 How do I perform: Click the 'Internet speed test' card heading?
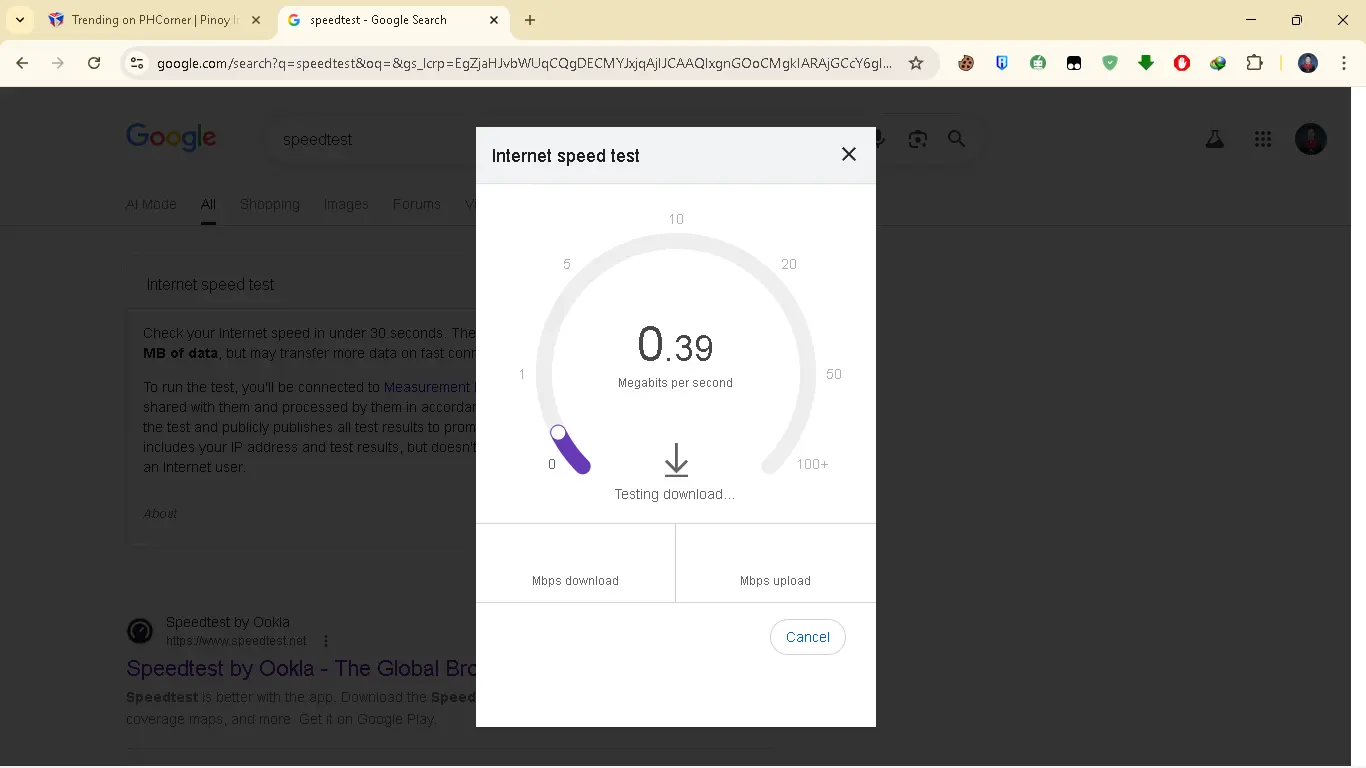(x=210, y=284)
